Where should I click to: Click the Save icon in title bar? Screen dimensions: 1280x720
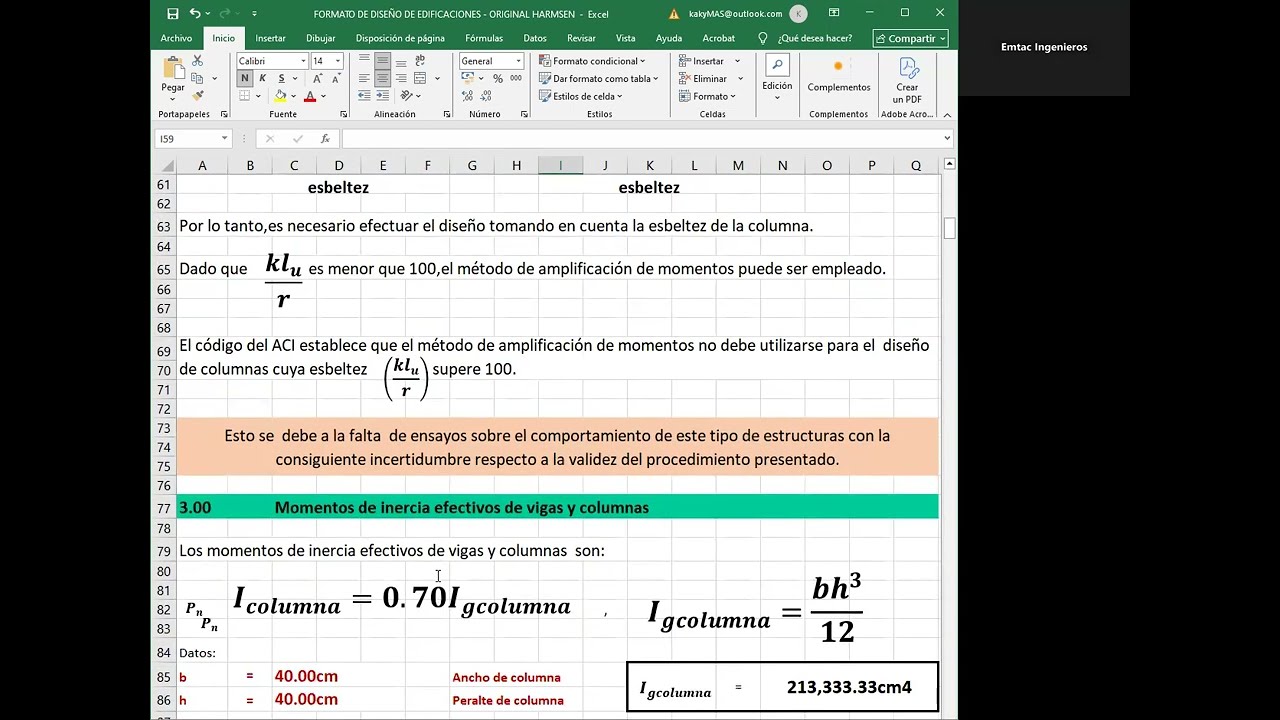click(x=173, y=13)
